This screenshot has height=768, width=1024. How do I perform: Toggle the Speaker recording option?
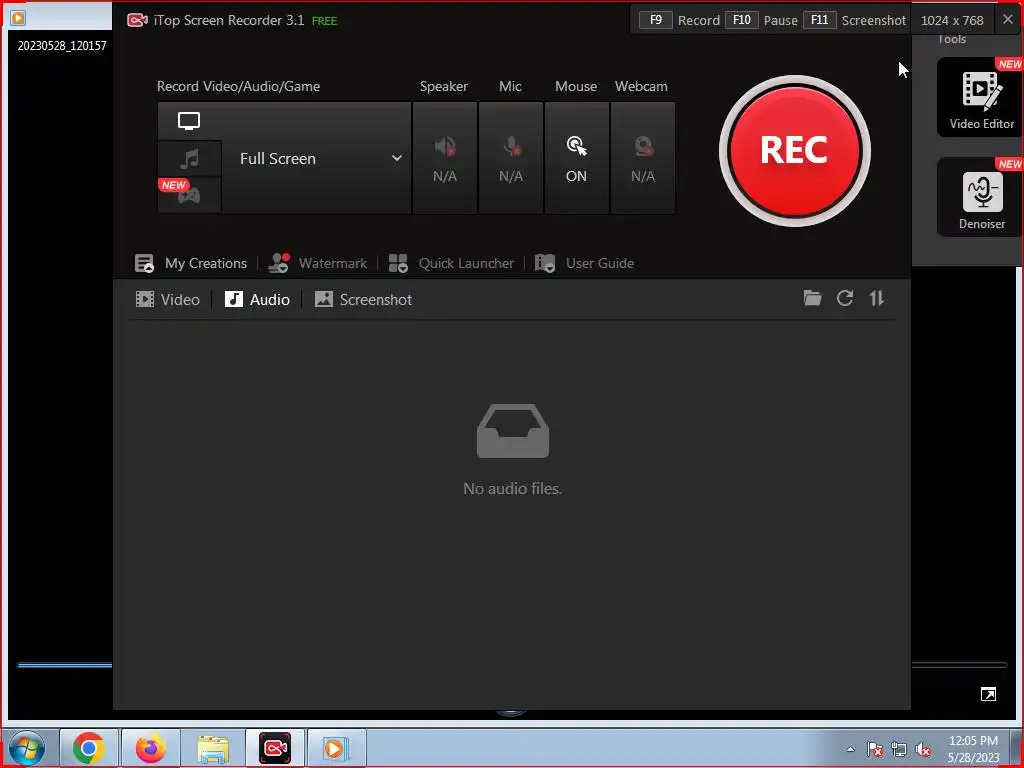[445, 158]
